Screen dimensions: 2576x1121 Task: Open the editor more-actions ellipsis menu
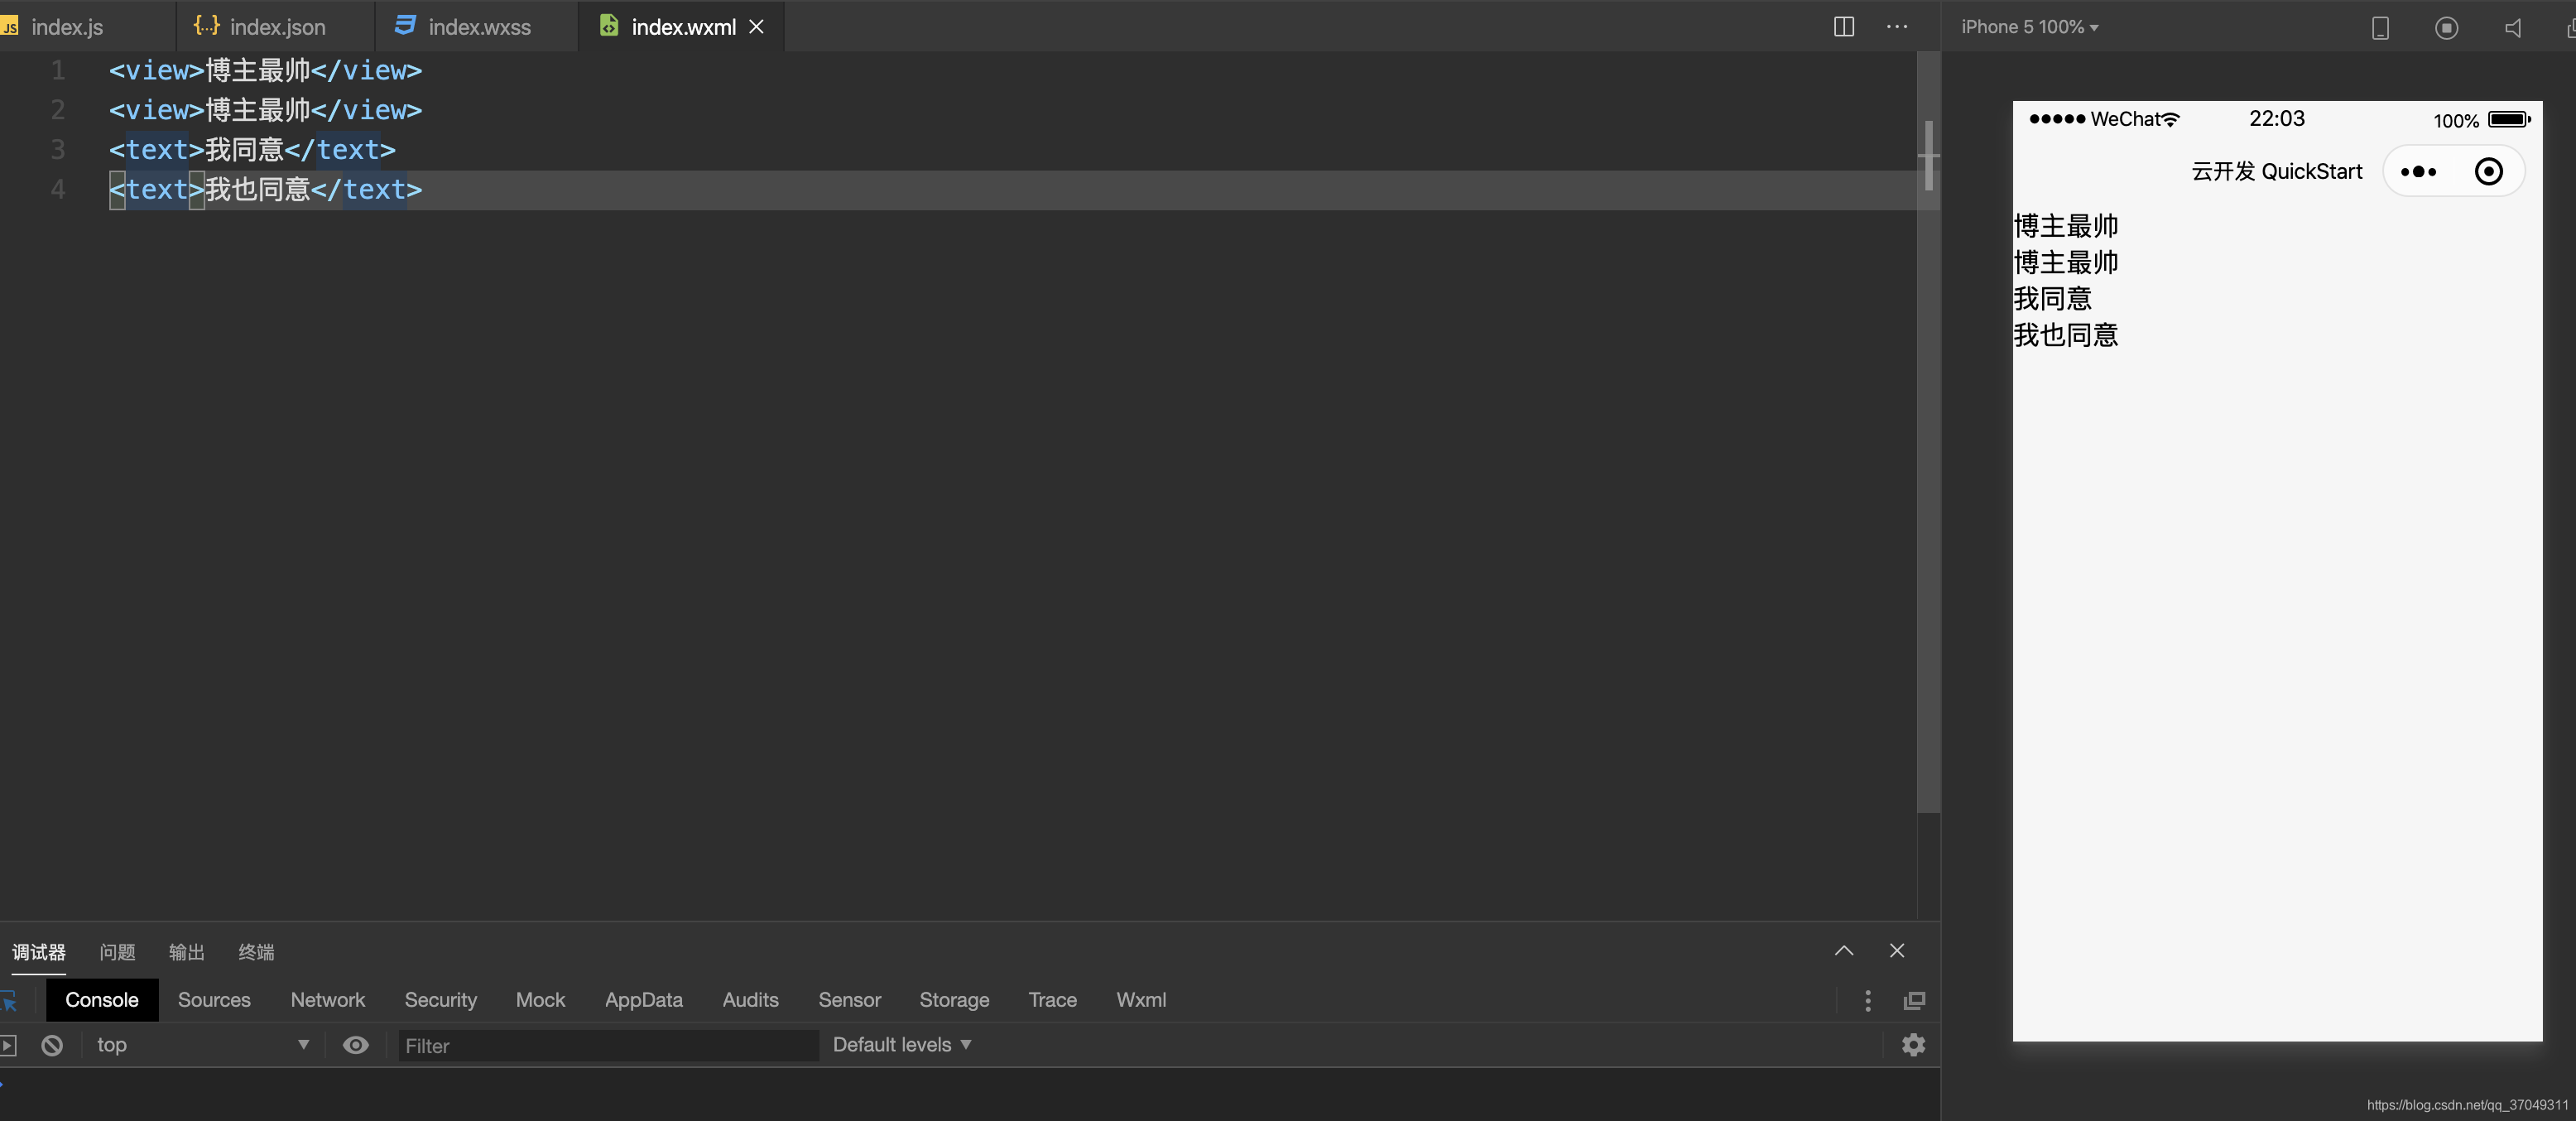[x=1896, y=27]
